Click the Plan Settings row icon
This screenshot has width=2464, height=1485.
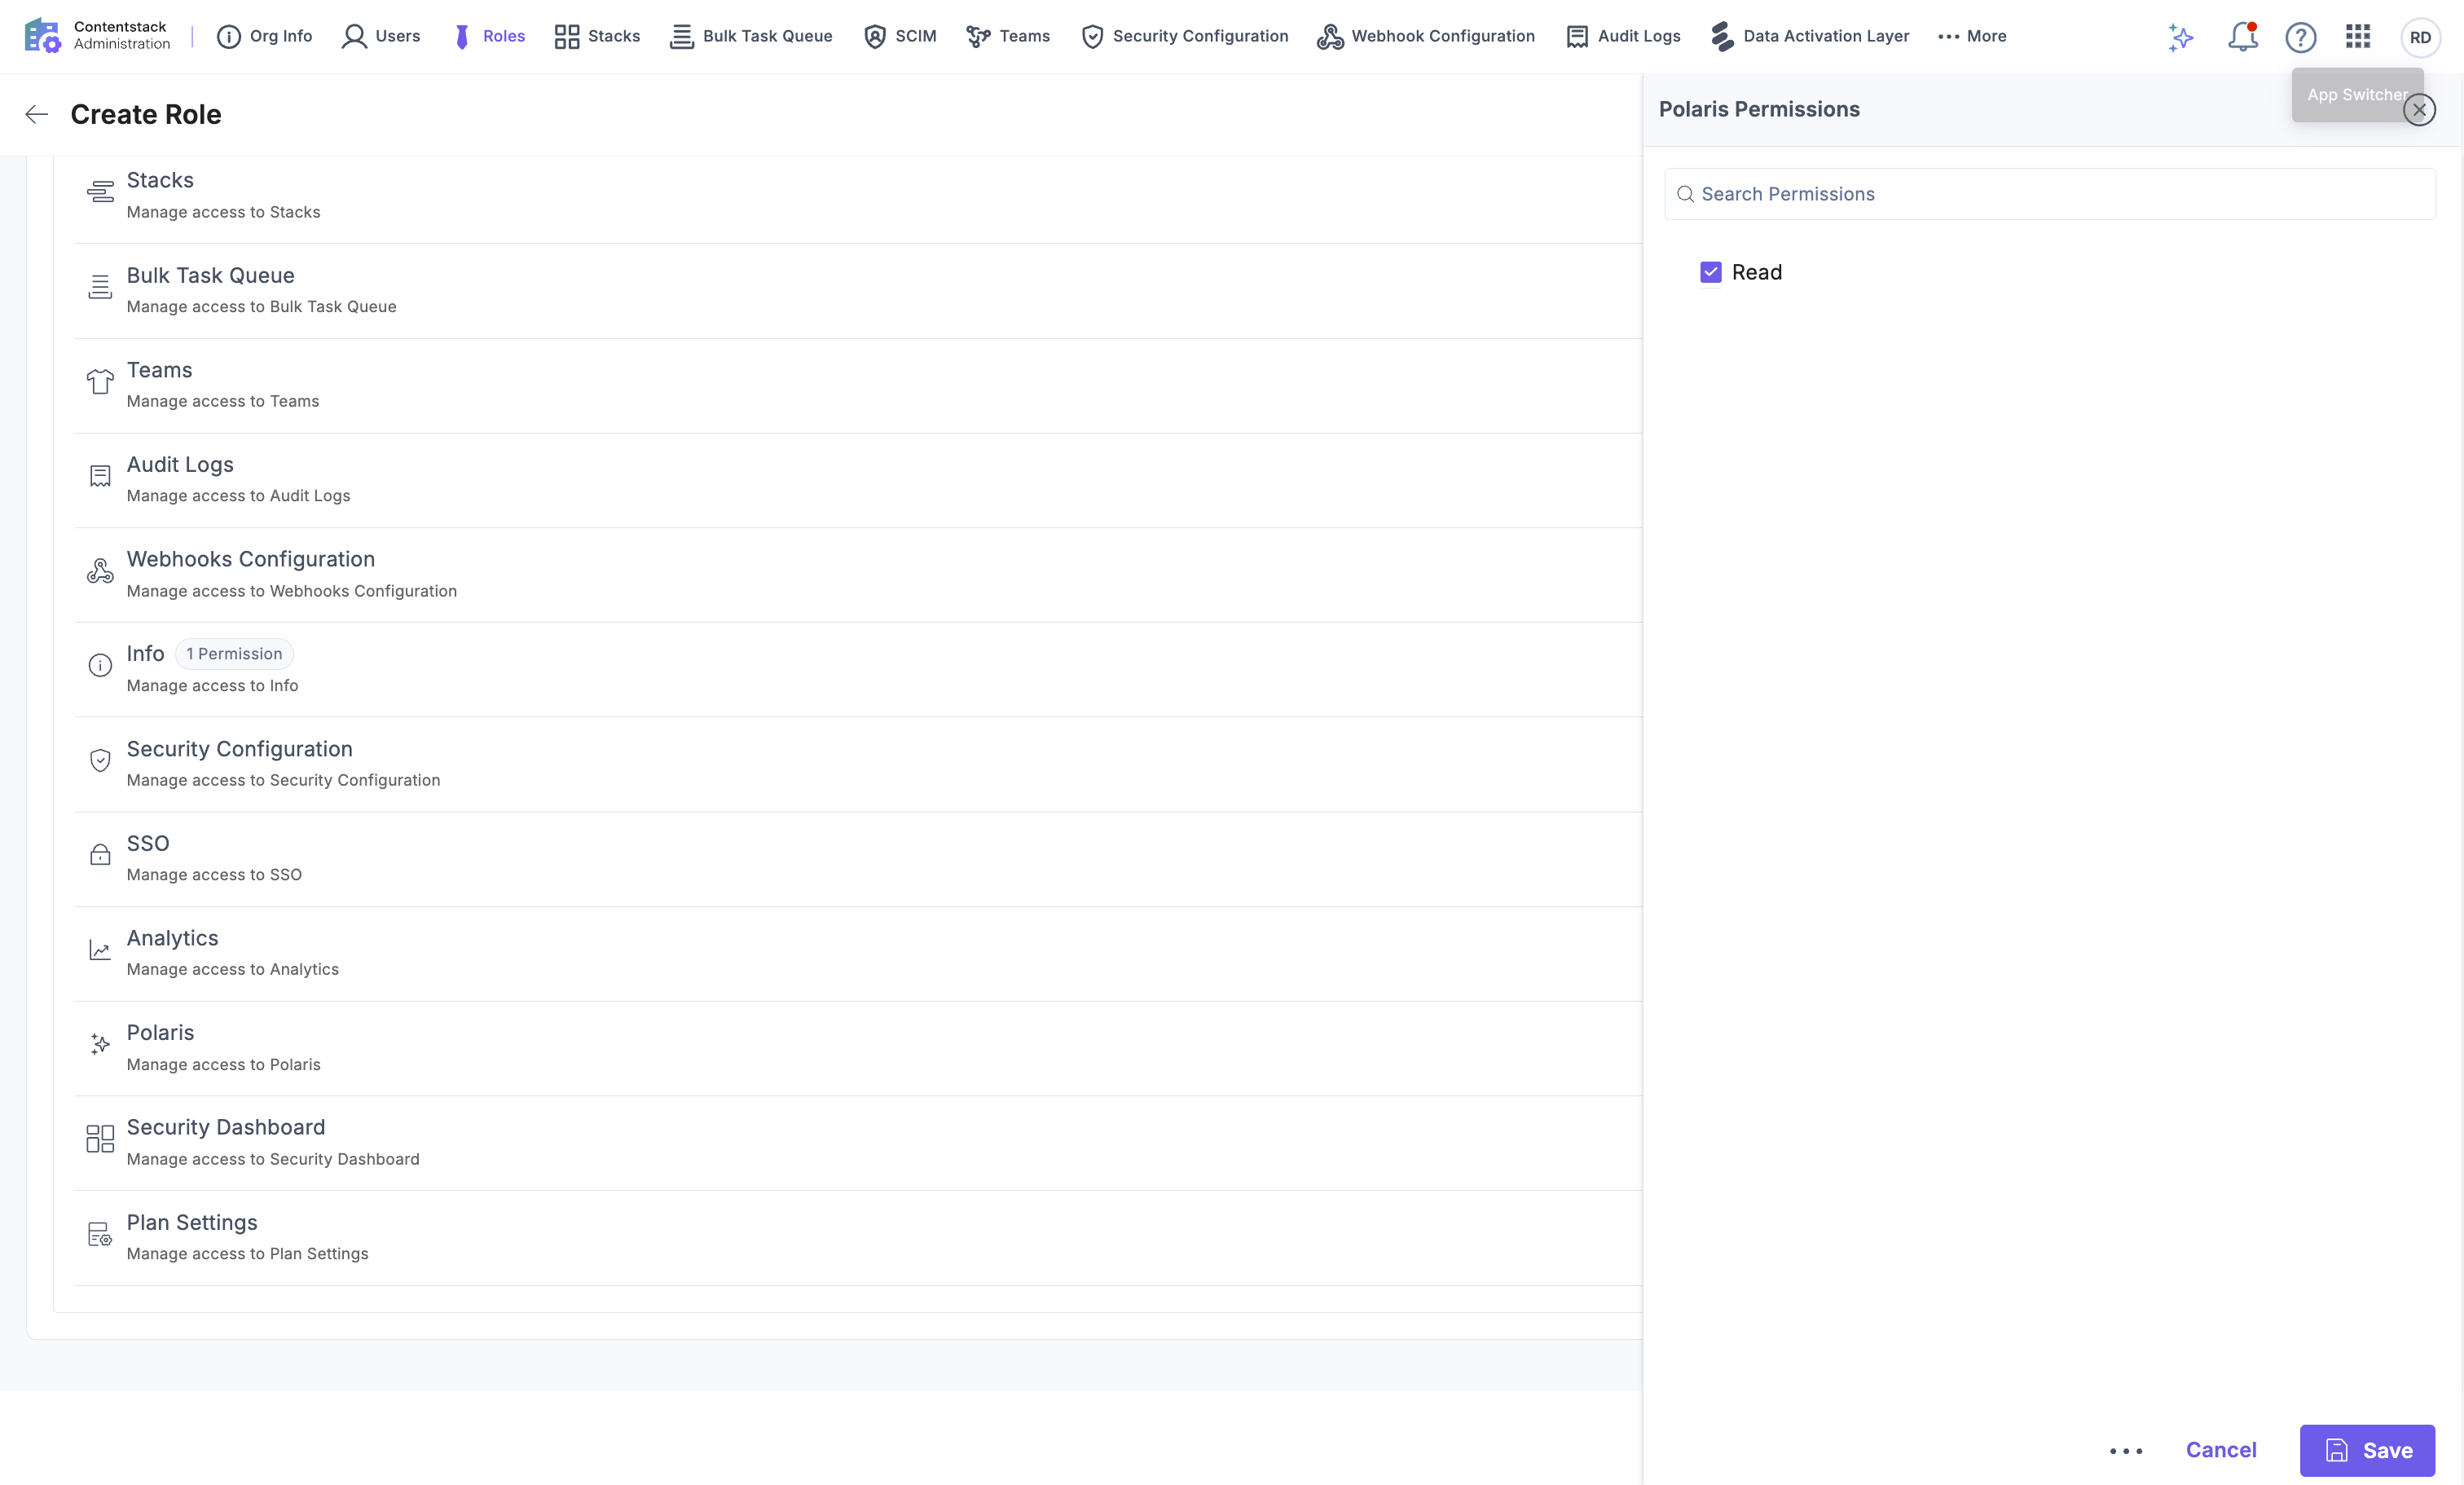point(100,1234)
